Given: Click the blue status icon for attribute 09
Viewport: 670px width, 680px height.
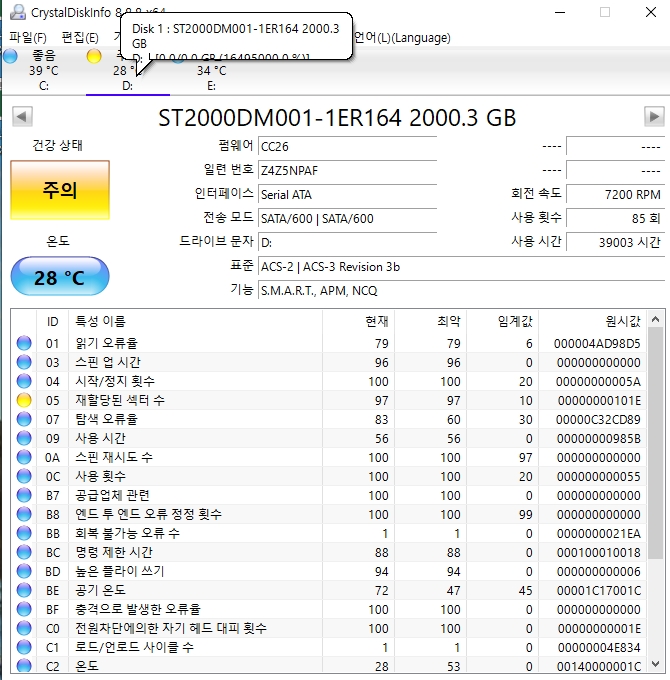Looking at the screenshot, I should 24,438.
